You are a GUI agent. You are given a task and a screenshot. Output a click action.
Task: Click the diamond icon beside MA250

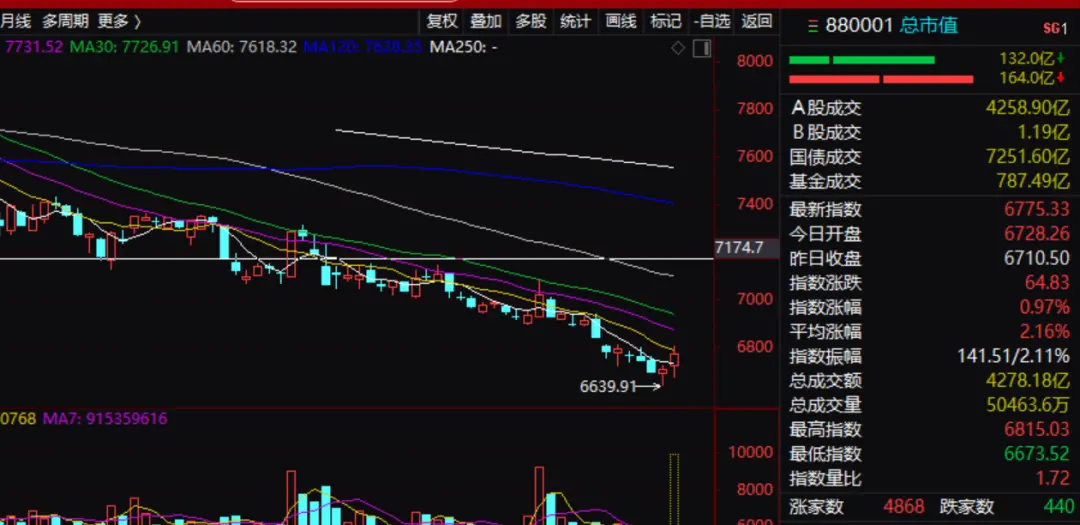coord(678,47)
